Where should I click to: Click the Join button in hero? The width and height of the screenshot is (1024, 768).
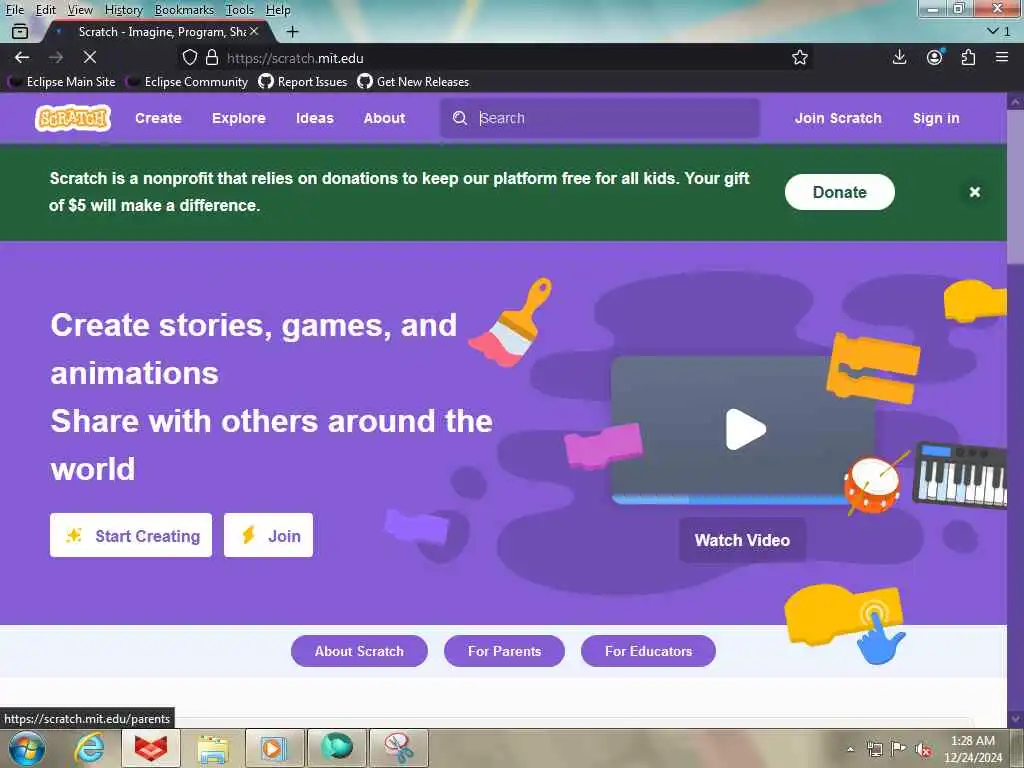pyautogui.click(x=268, y=536)
